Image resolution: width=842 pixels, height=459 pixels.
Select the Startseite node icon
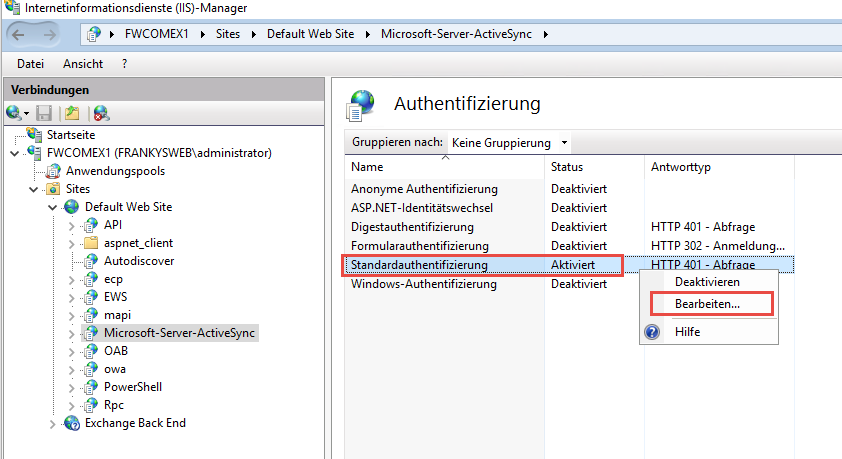[36, 135]
